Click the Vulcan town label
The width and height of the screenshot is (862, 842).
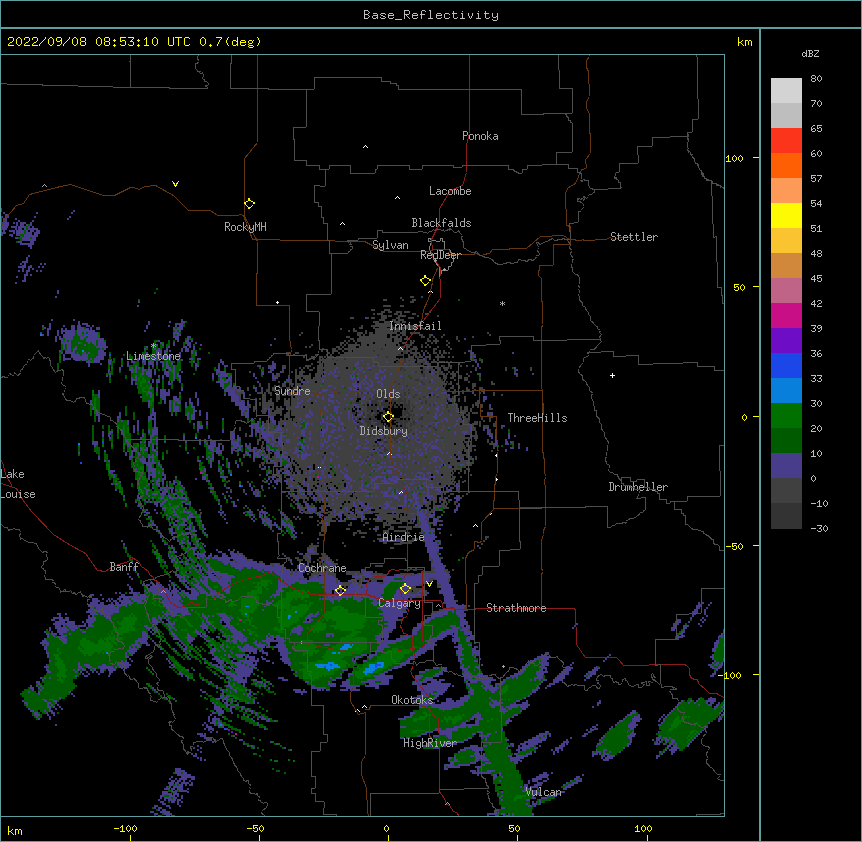(543, 792)
